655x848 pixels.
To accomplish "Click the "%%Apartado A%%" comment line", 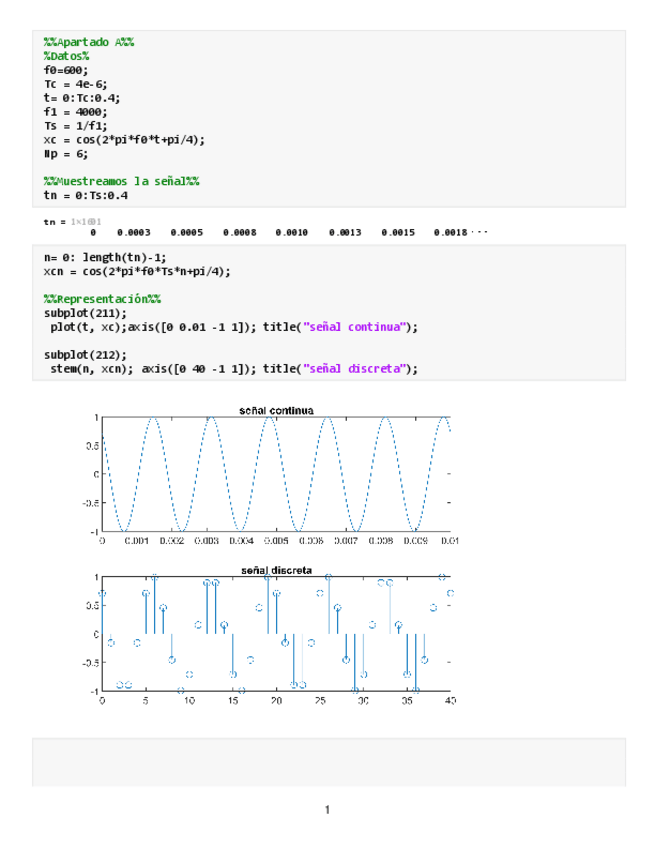I will pos(89,42).
